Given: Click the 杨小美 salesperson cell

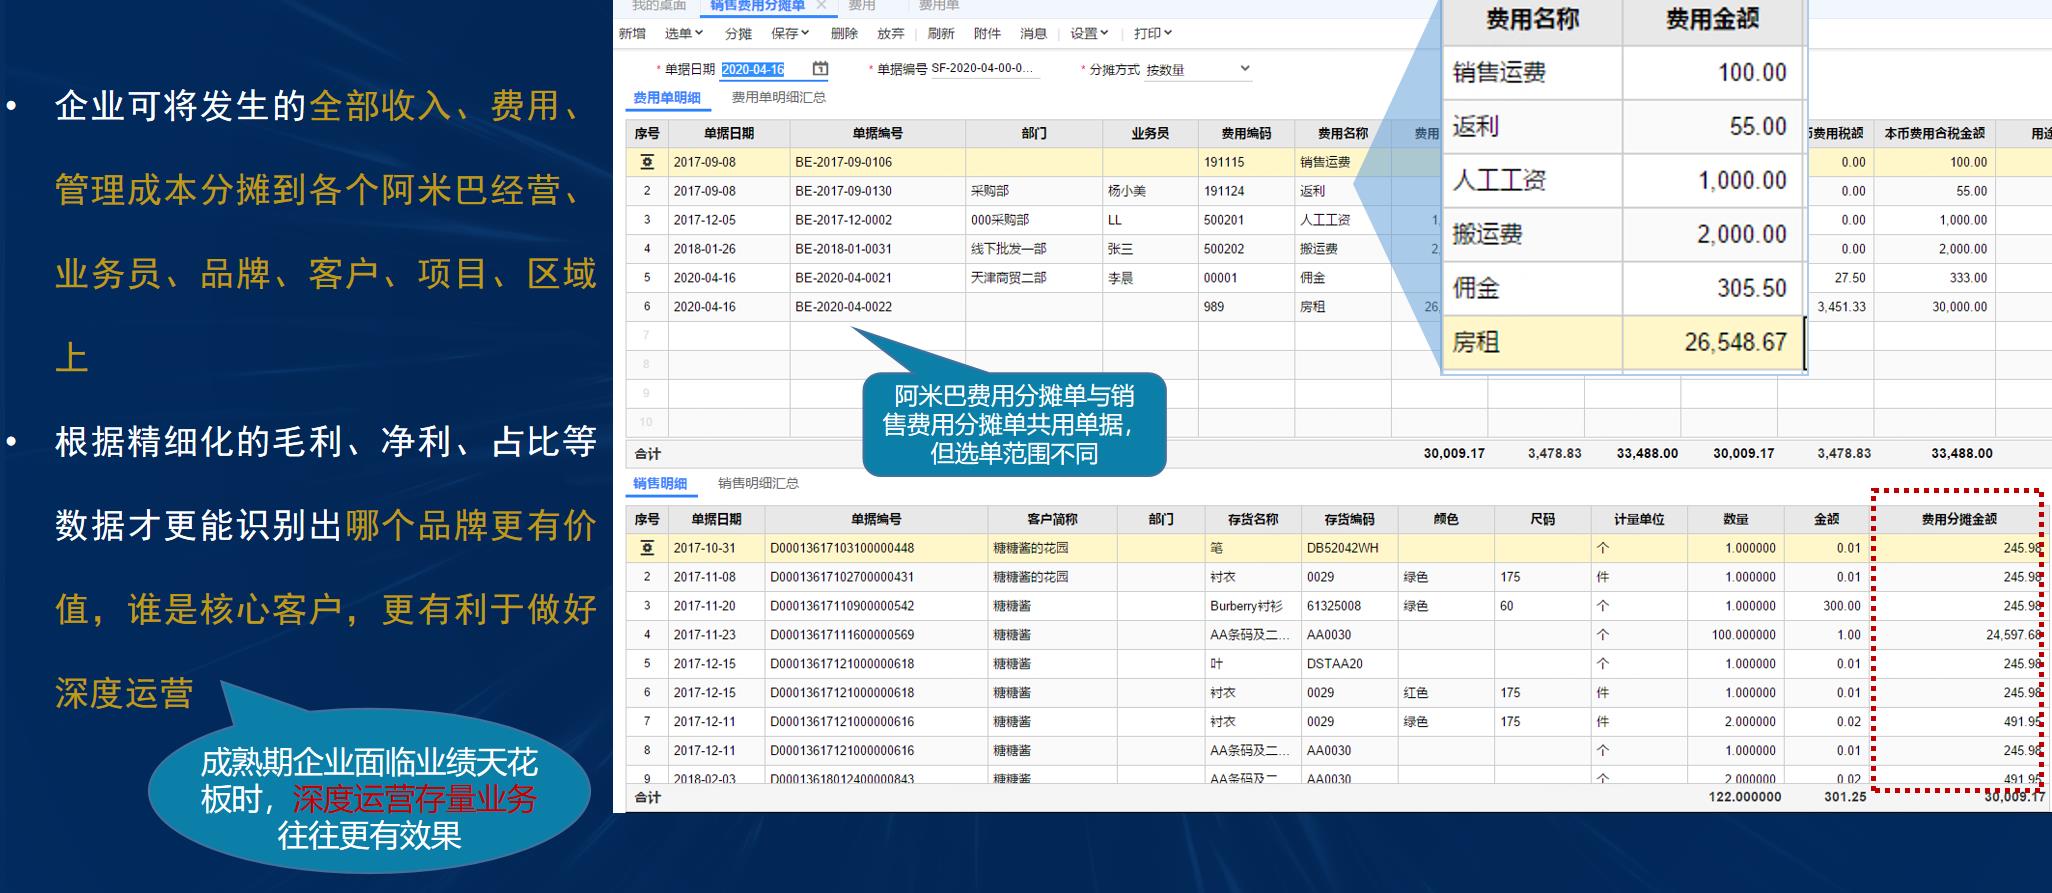Looking at the screenshot, I should tap(1150, 191).
